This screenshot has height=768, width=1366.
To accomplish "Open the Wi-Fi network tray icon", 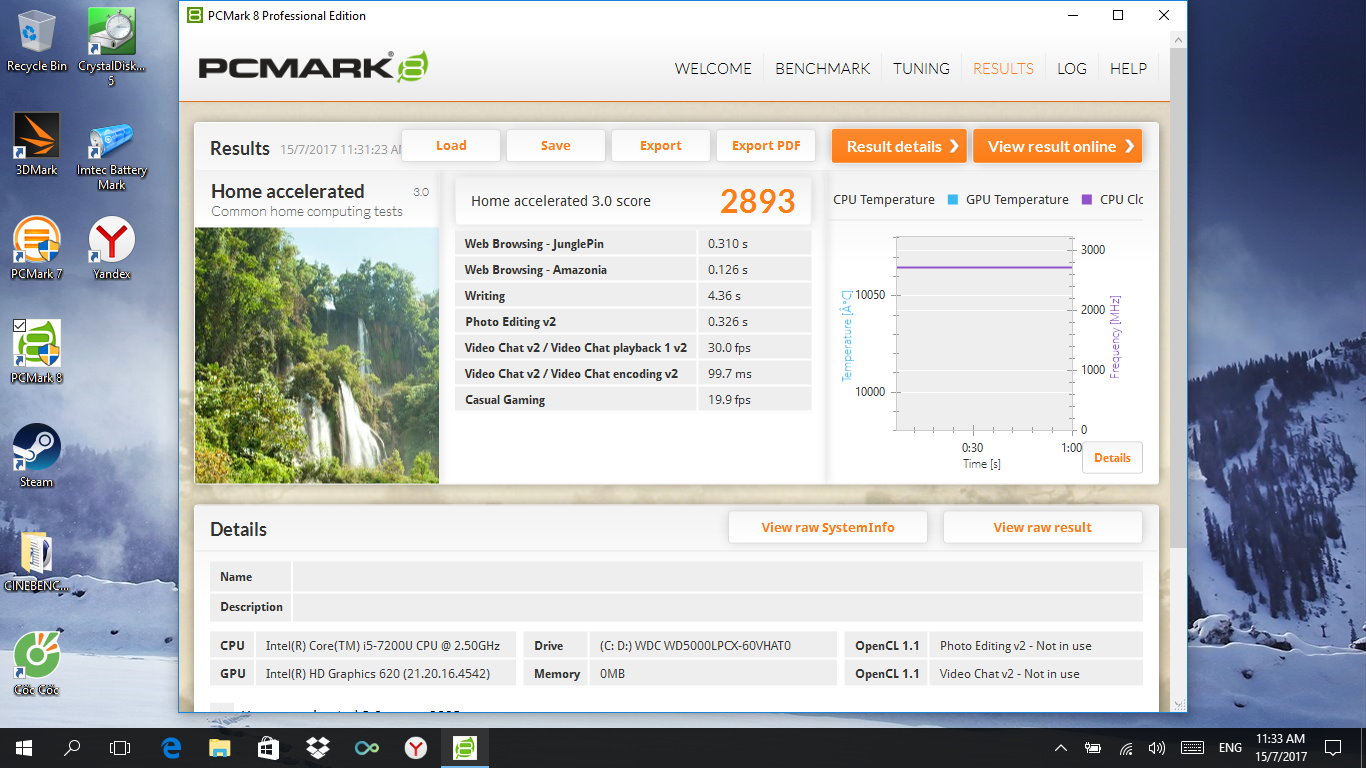I will (1126, 748).
